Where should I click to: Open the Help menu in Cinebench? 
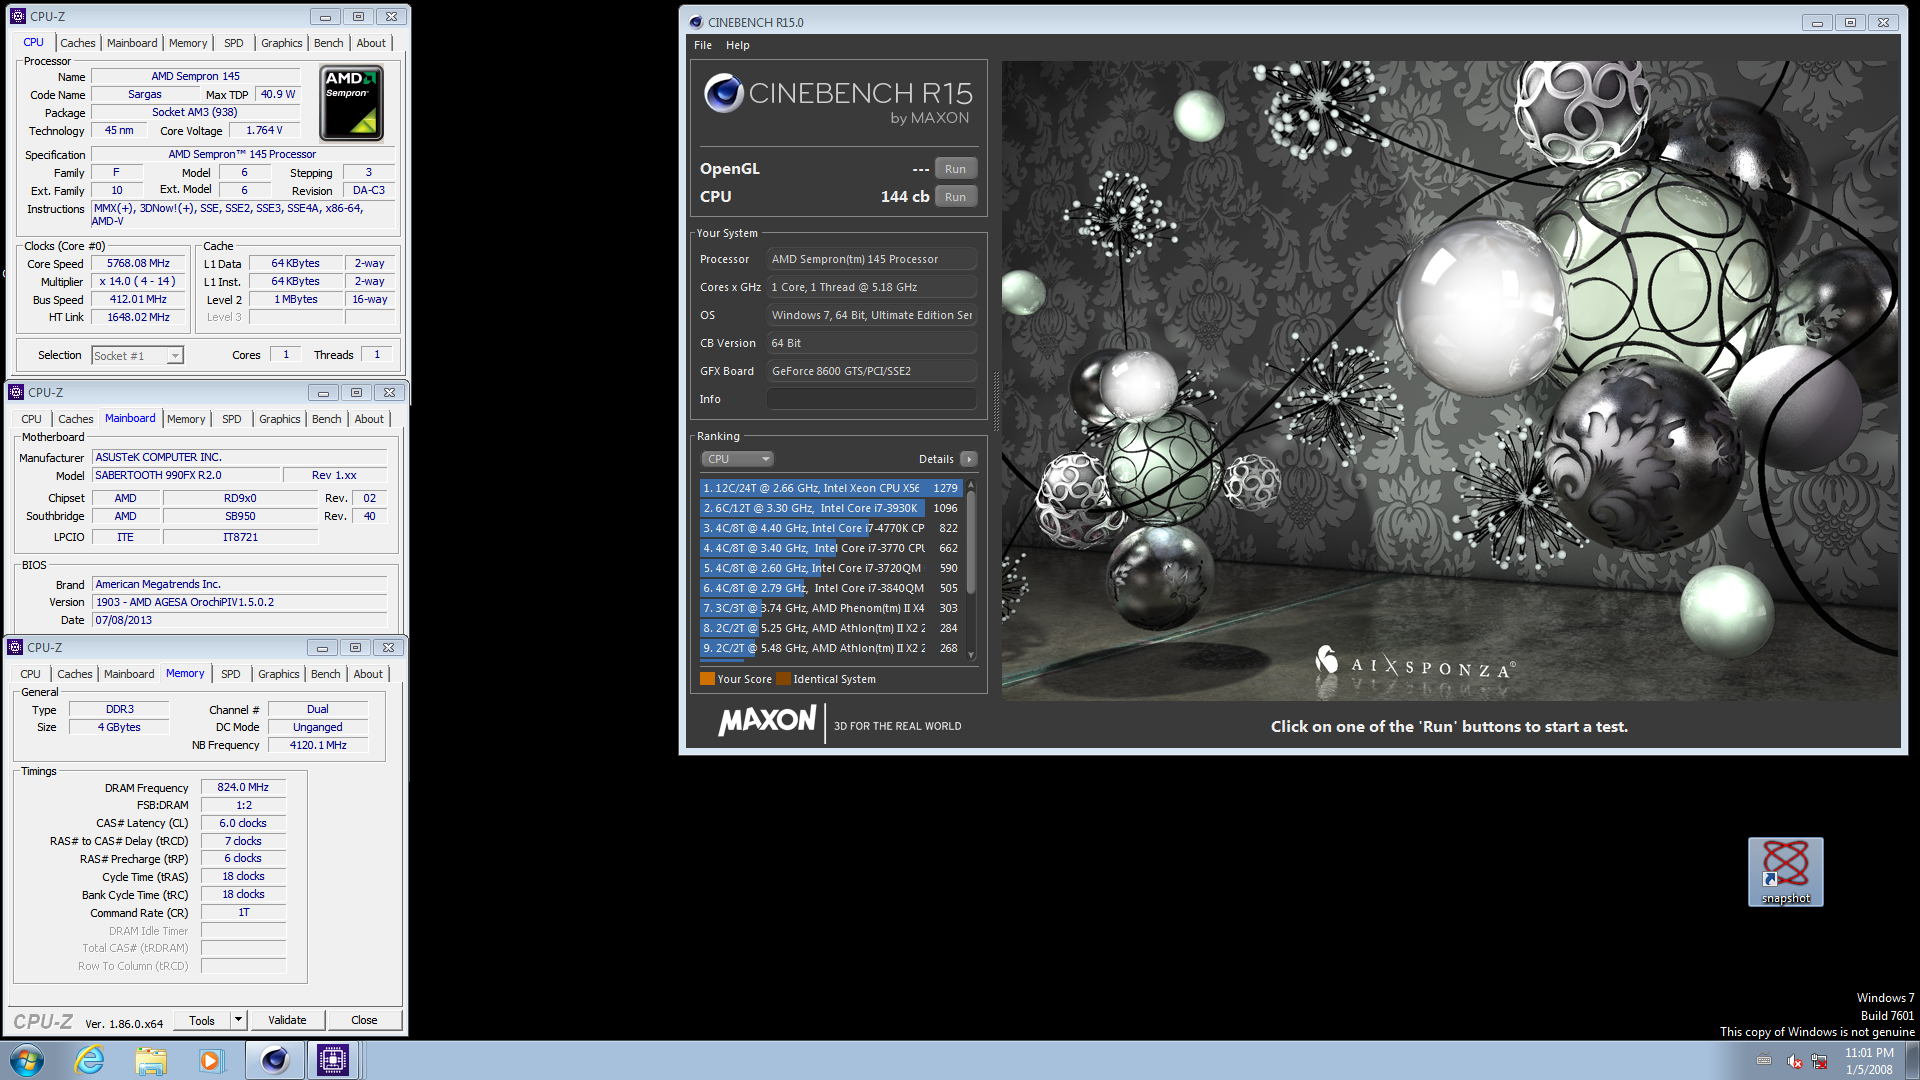[738, 45]
